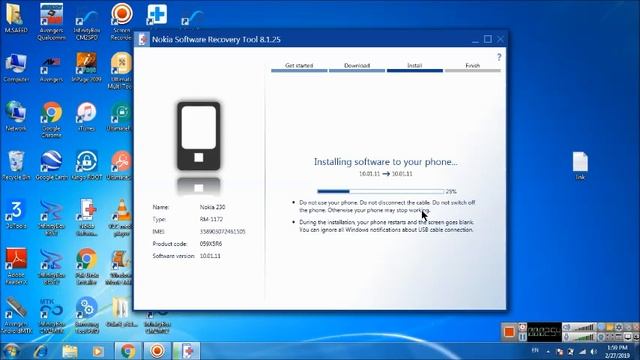Launch Google Earth shortcut
Image resolution: width=640 pixels, height=360 pixels.
[x=51, y=165]
